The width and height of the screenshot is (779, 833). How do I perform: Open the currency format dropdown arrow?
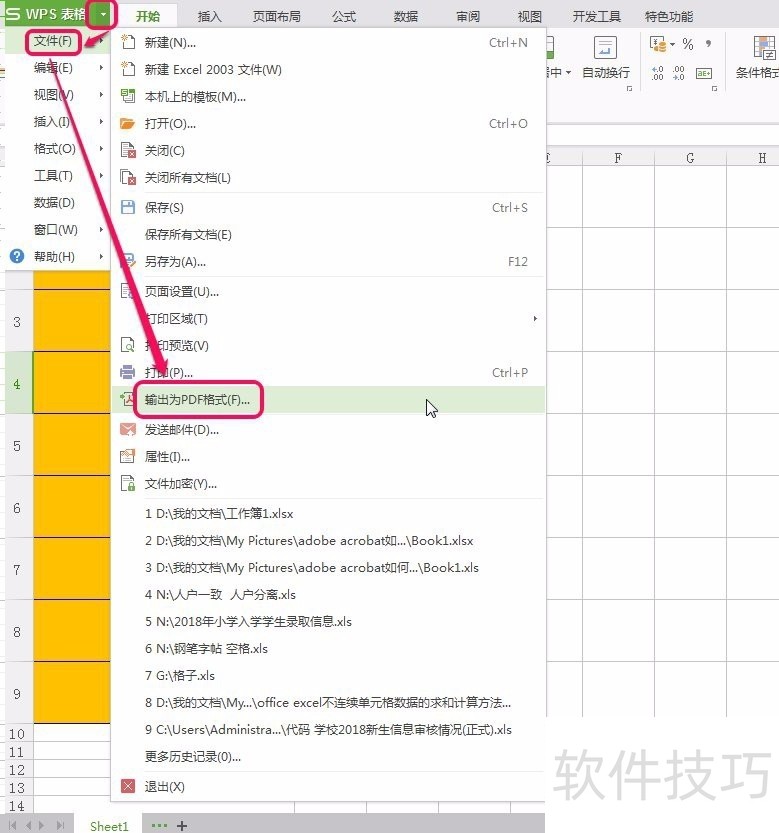(672, 45)
